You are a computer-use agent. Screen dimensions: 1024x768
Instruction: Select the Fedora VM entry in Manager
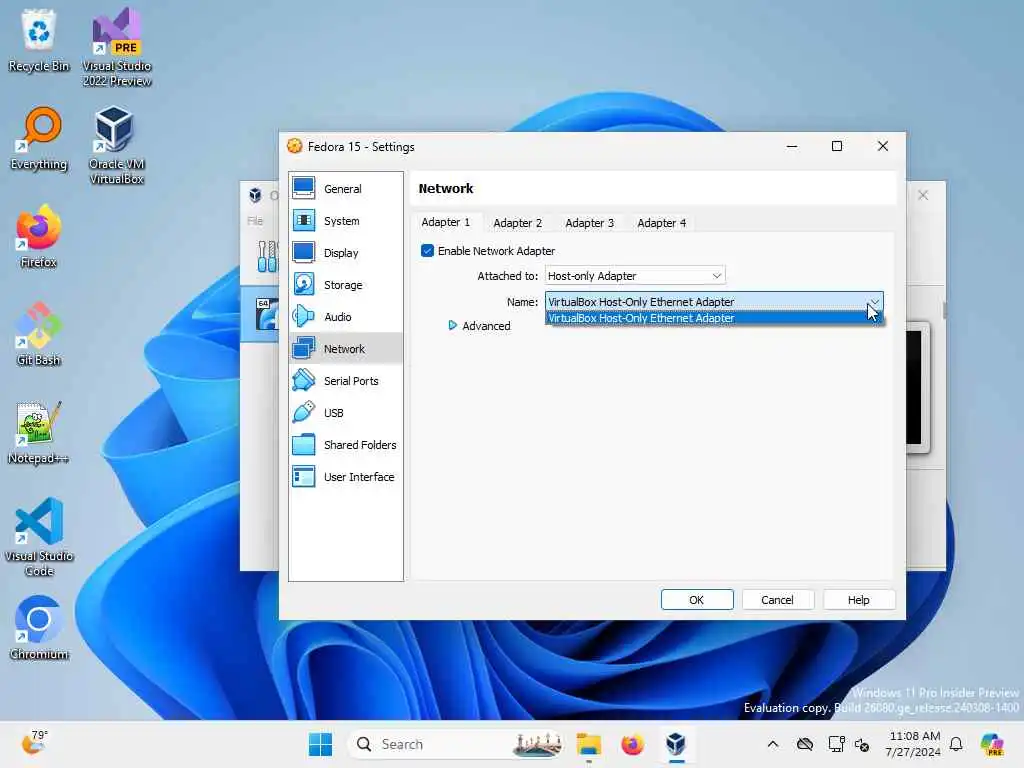pos(261,314)
